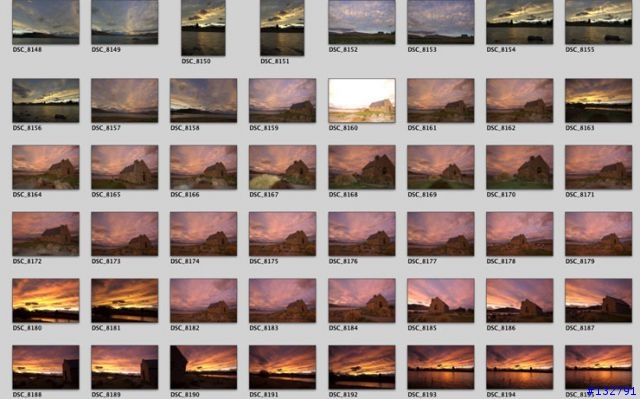This screenshot has width=640, height=399.
Task: Pick the DSC_8164 church thumbnail
Action: (x=46, y=167)
